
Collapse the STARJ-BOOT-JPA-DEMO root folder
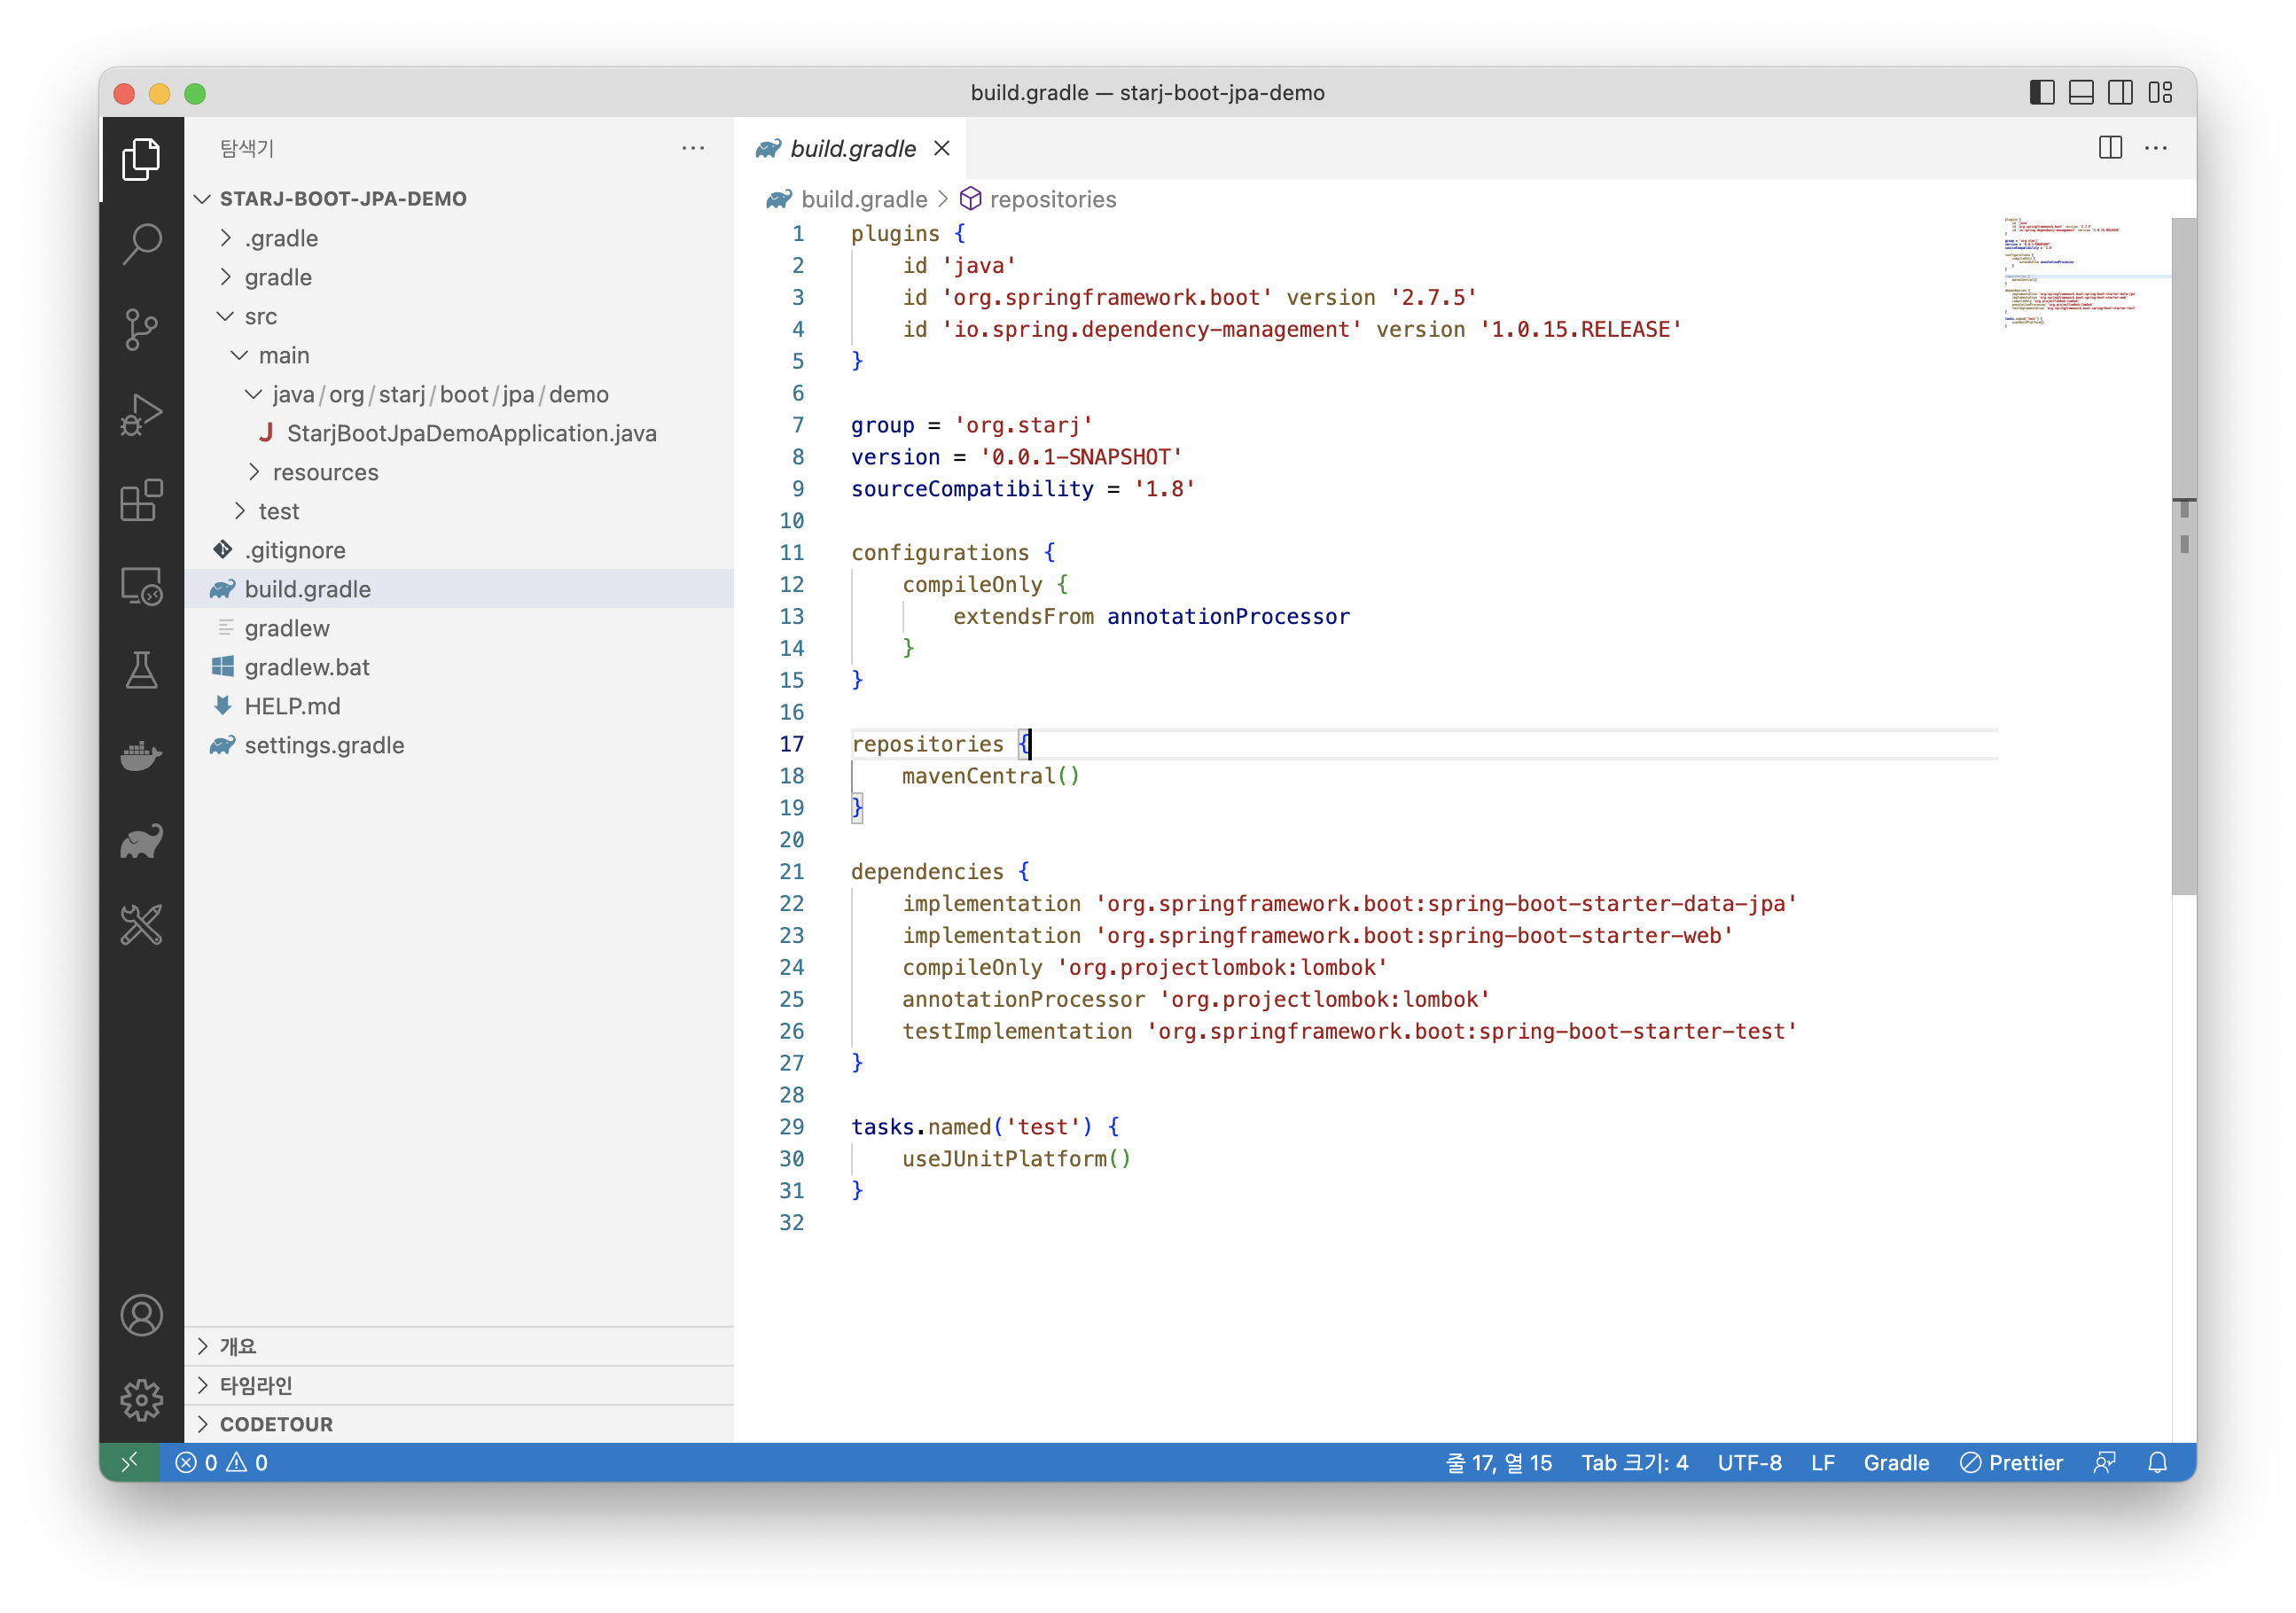tap(203, 198)
